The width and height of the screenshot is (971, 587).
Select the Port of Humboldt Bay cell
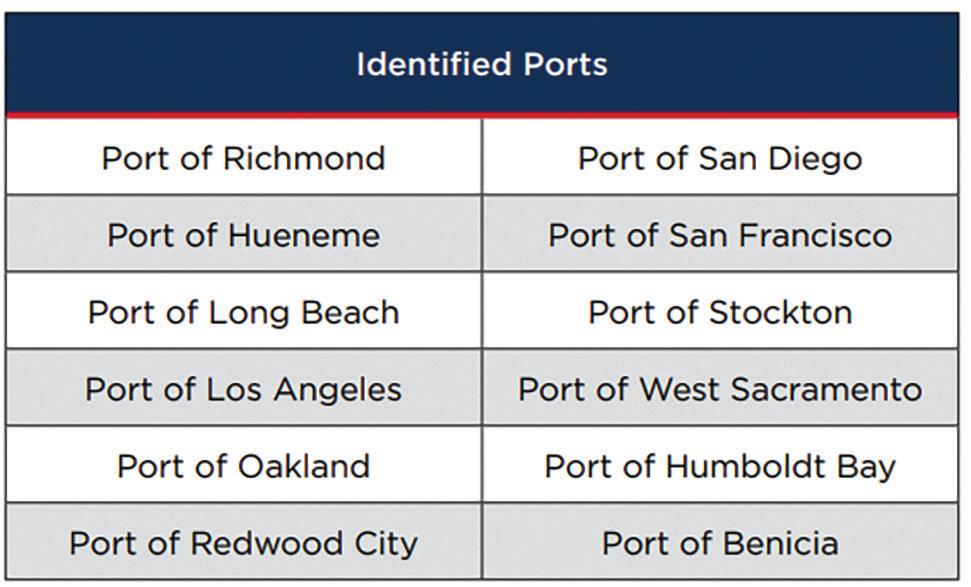(720, 464)
